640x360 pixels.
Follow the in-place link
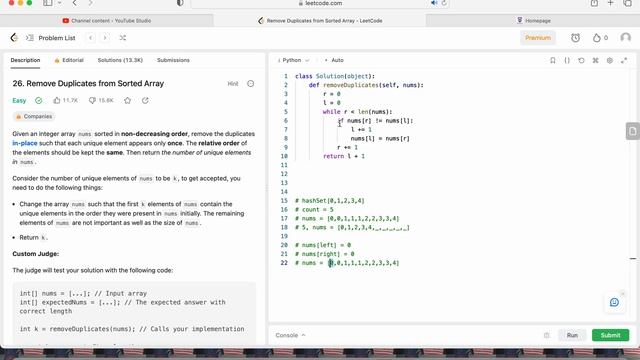click(x=25, y=143)
